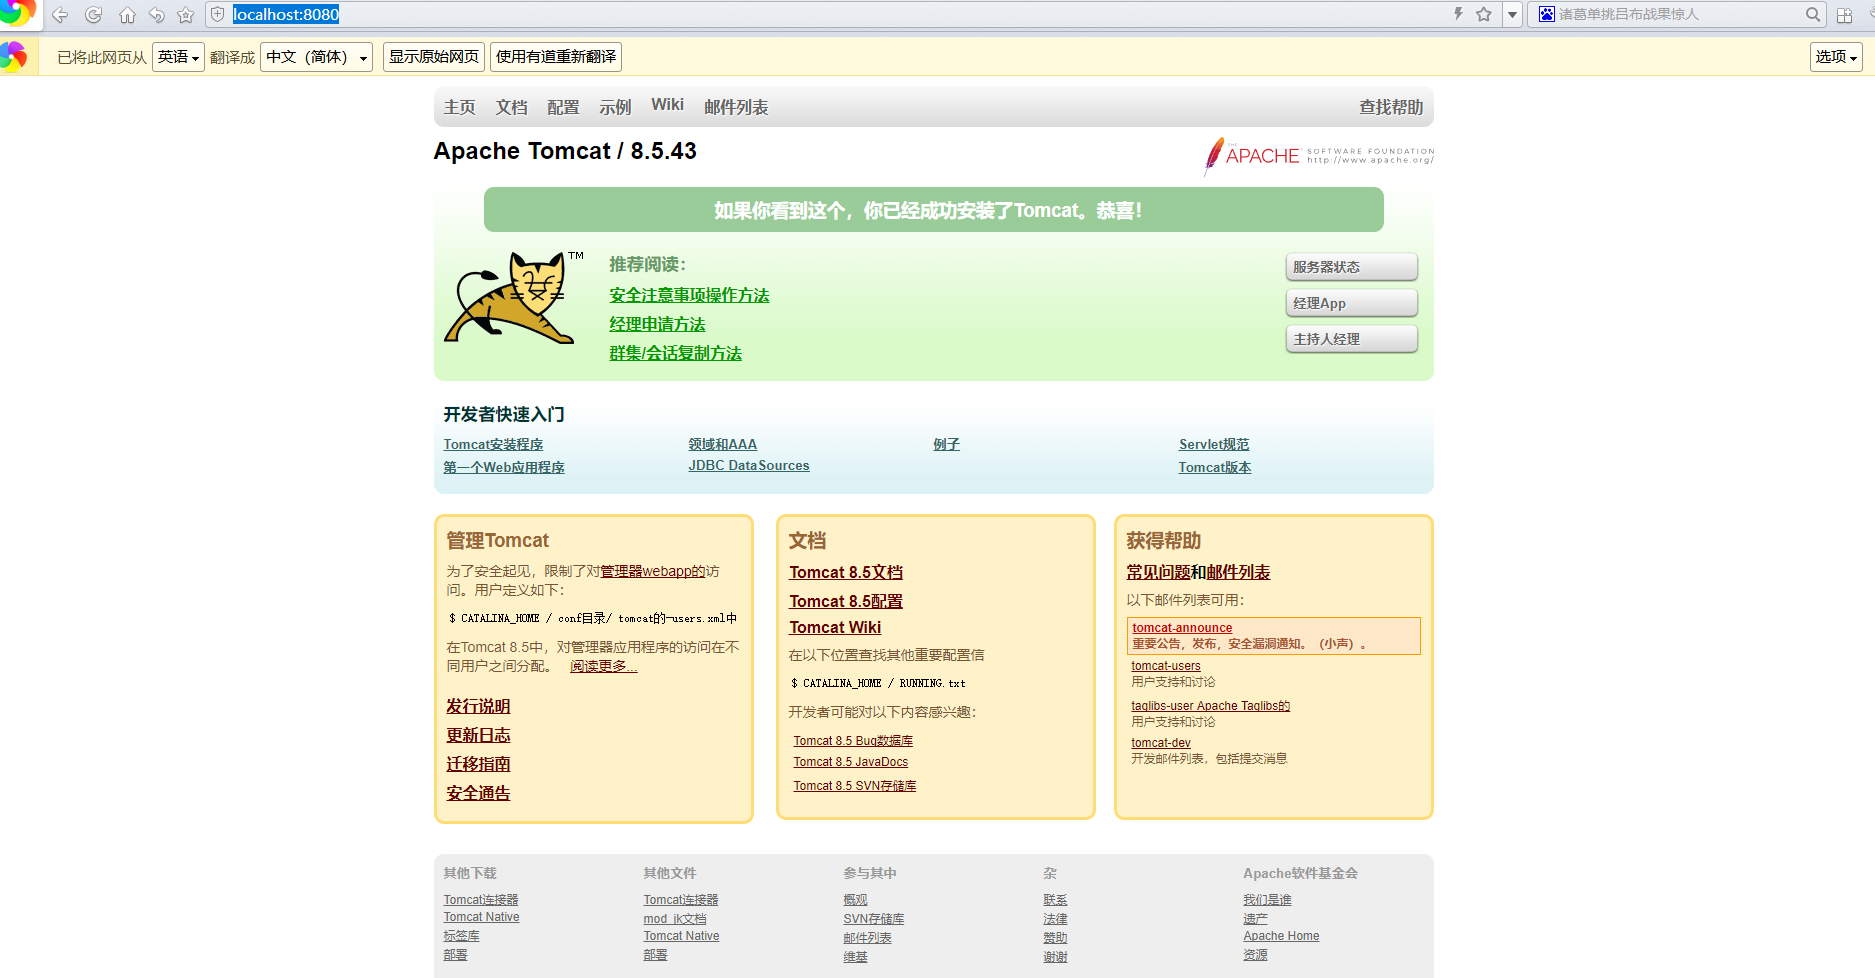Open the 经理申请方法 link
The image size is (1875, 978).
(657, 324)
